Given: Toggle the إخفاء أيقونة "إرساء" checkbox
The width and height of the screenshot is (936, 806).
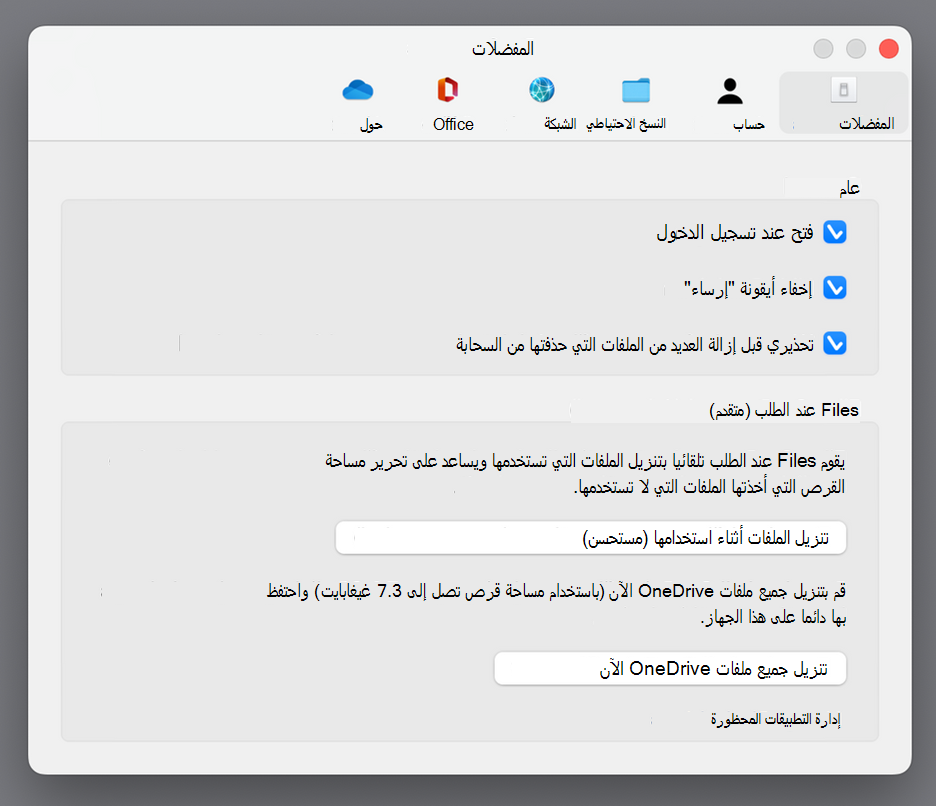Looking at the screenshot, I should (x=835, y=288).
